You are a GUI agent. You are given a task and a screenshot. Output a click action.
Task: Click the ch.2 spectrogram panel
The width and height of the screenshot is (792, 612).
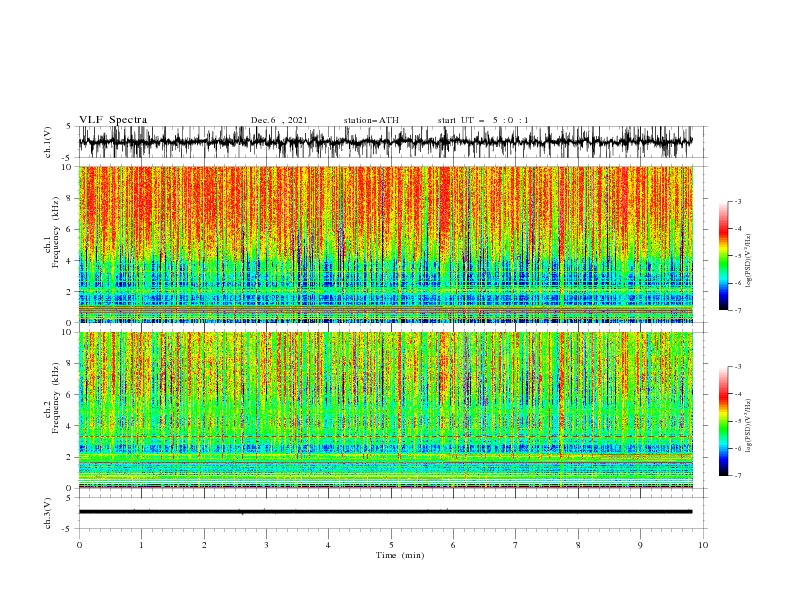point(385,410)
